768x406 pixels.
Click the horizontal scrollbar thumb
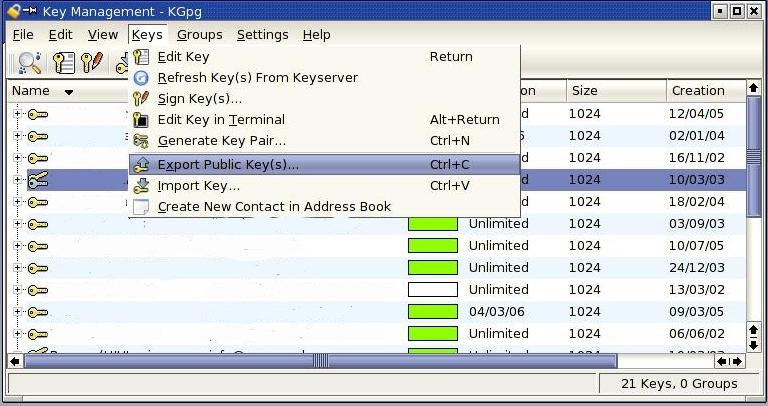pyautogui.click(x=321, y=361)
